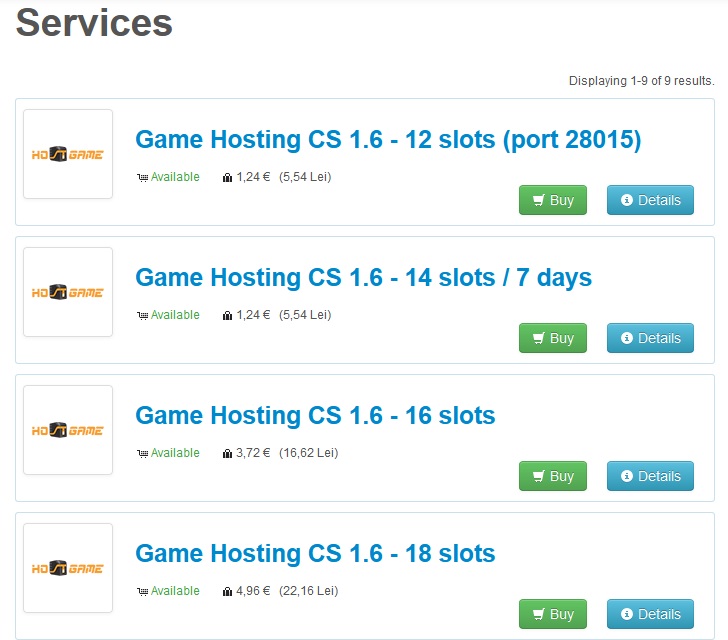Click the (5,54 Lei) amount in 12 slots row

(x=305, y=177)
